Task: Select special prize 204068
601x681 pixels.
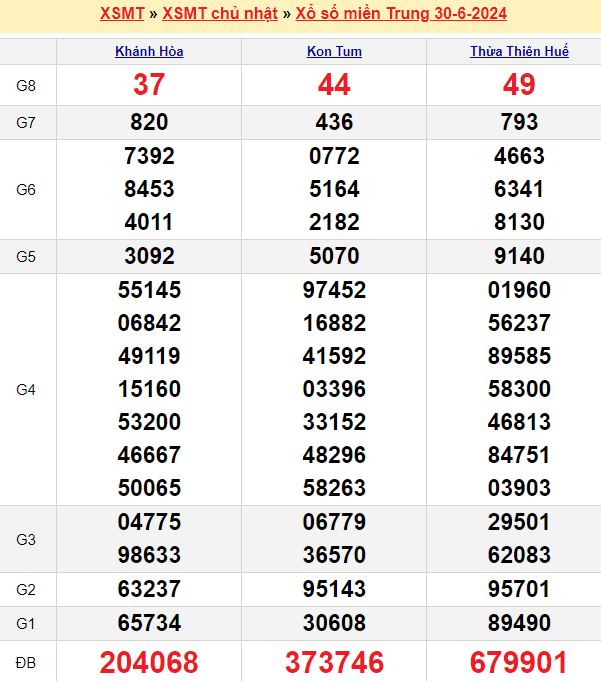Action: 149,662
